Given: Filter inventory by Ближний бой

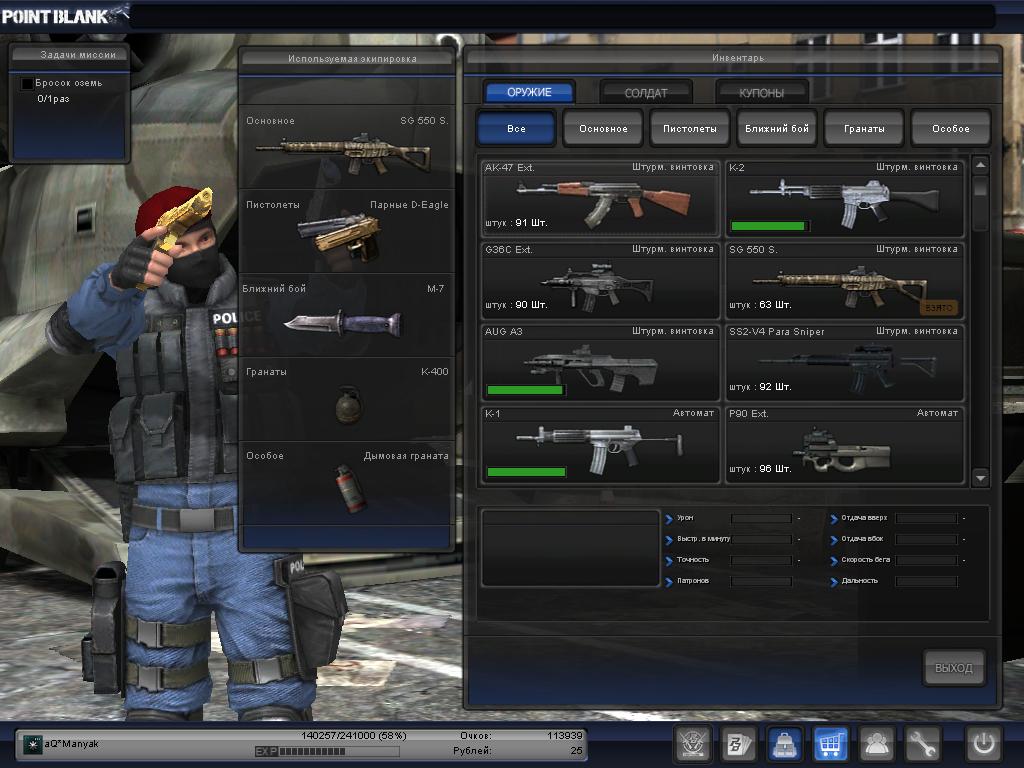Looking at the screenshot, I should coord(776,128).
